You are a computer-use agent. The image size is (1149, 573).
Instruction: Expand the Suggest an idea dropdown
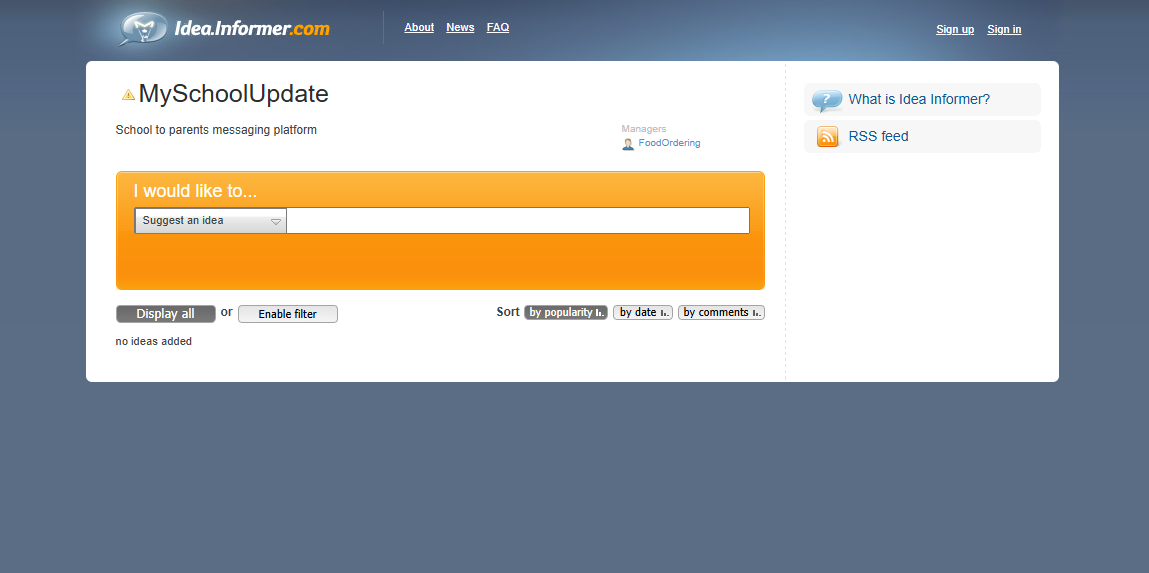(211, 221)
